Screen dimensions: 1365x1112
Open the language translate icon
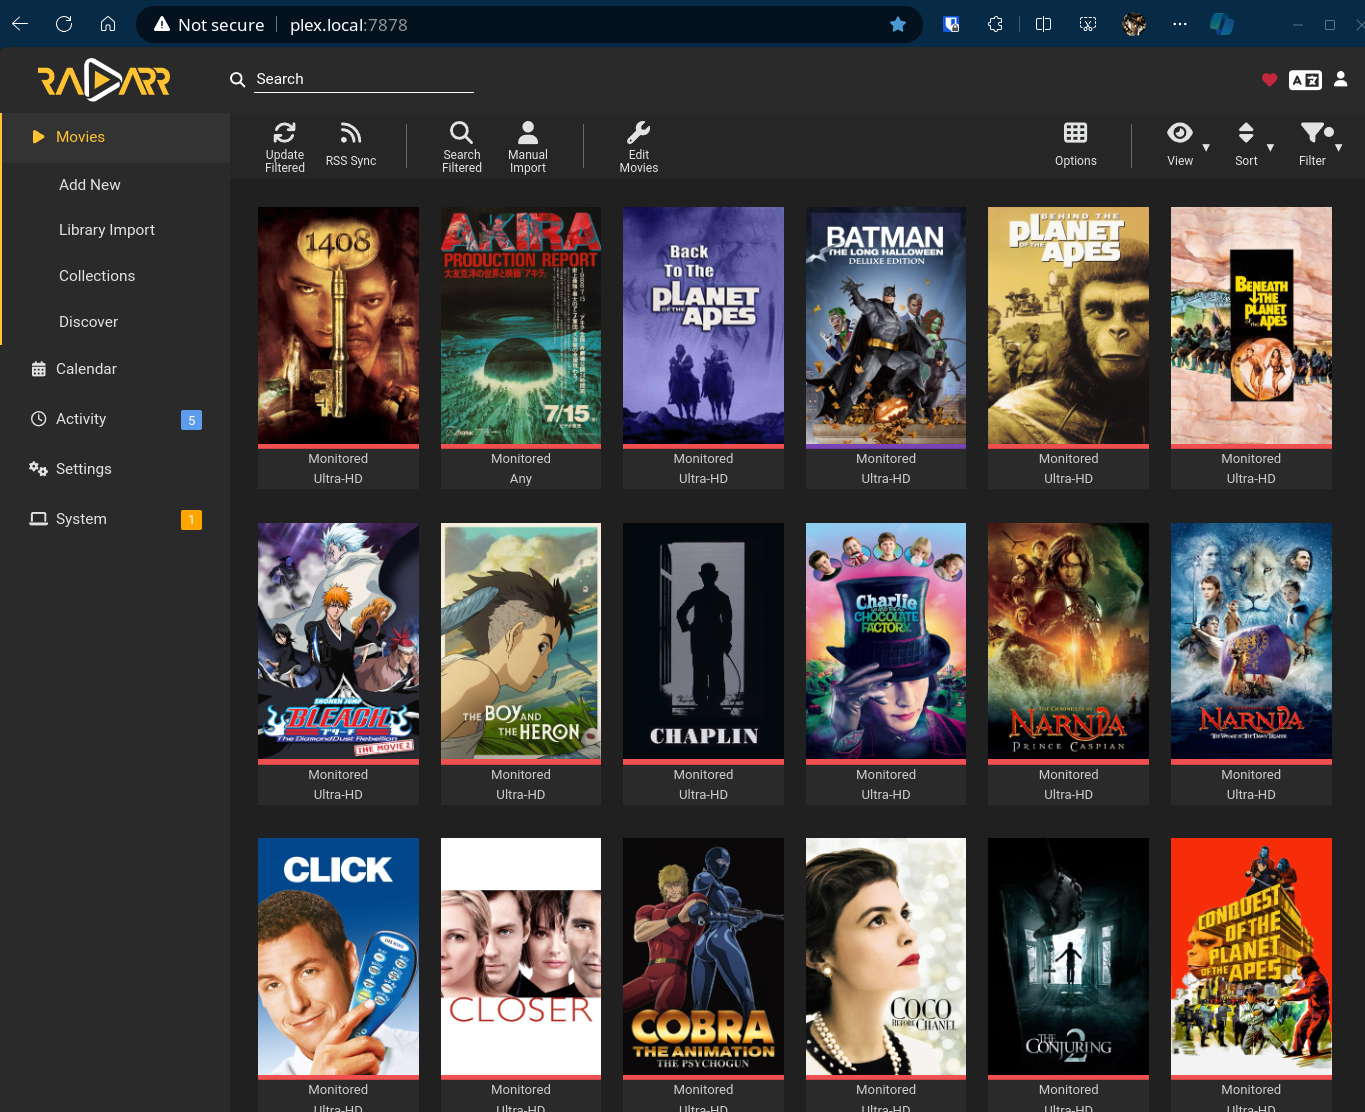point(1305,80)
